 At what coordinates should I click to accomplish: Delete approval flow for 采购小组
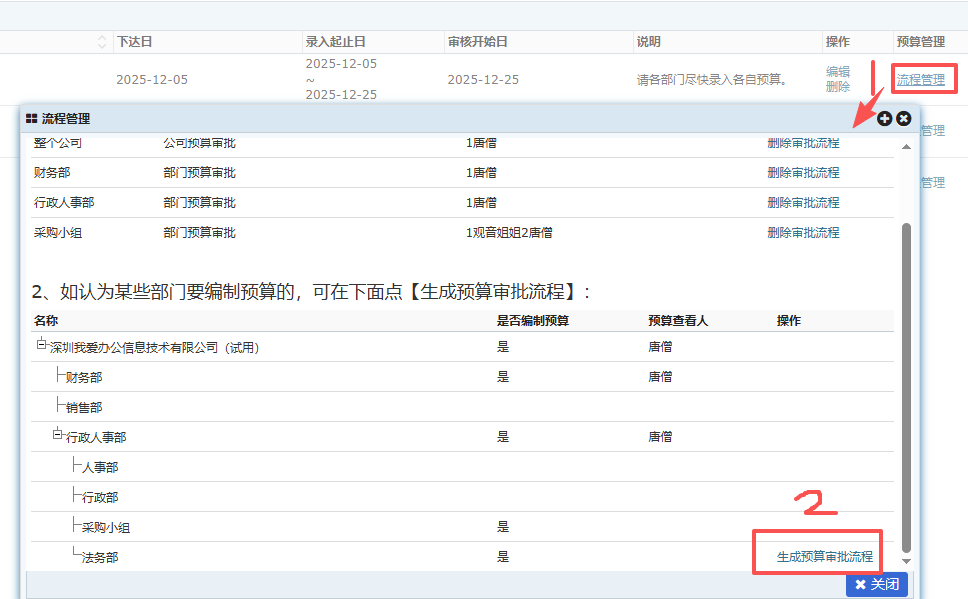(803, 233)
